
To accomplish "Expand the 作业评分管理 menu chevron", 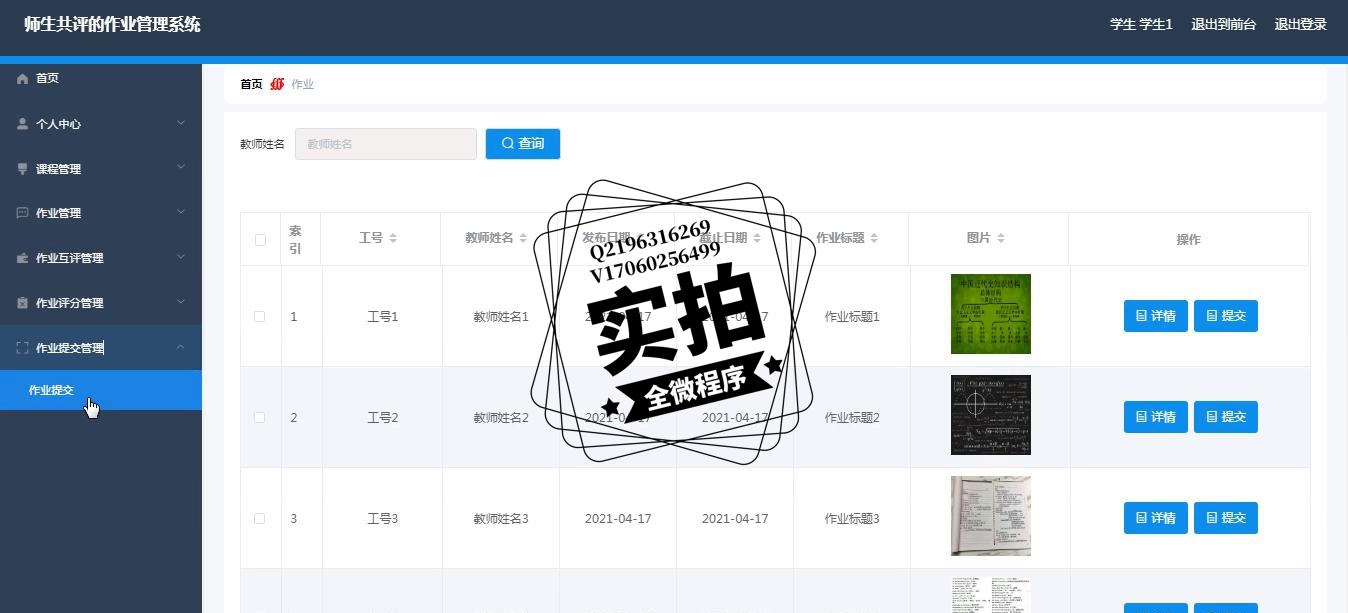I will click(181, 302).
